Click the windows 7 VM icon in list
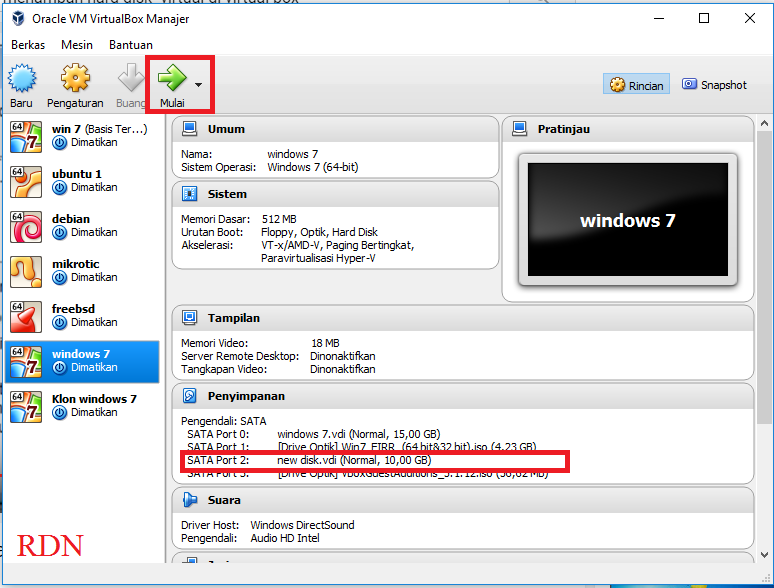The height and width of the screenshot is (588, 774). click(x=26, y=361)
